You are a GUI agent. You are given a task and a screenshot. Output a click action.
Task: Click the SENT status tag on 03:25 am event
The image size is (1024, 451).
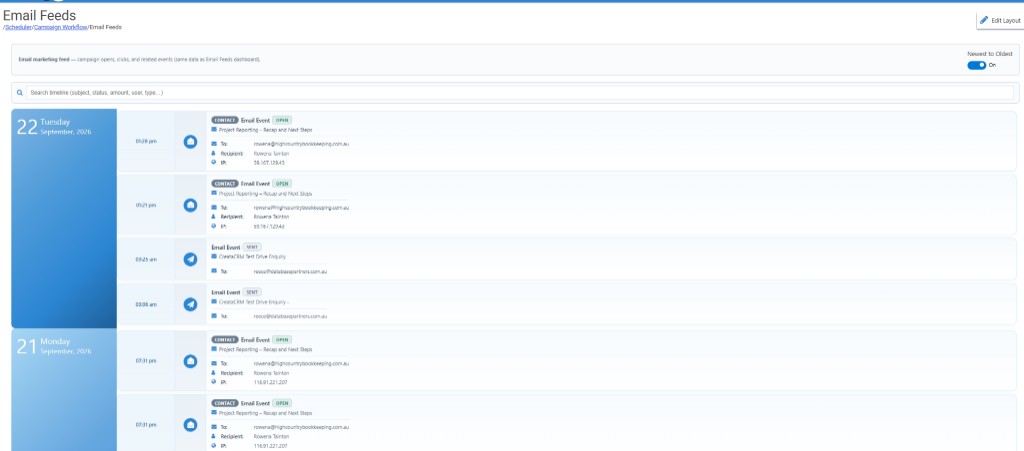[x=252, y=247]
